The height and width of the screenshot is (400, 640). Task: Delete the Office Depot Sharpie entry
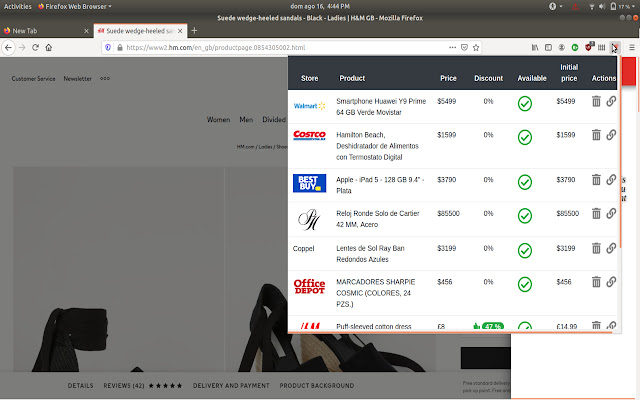[x=596, y=282]
